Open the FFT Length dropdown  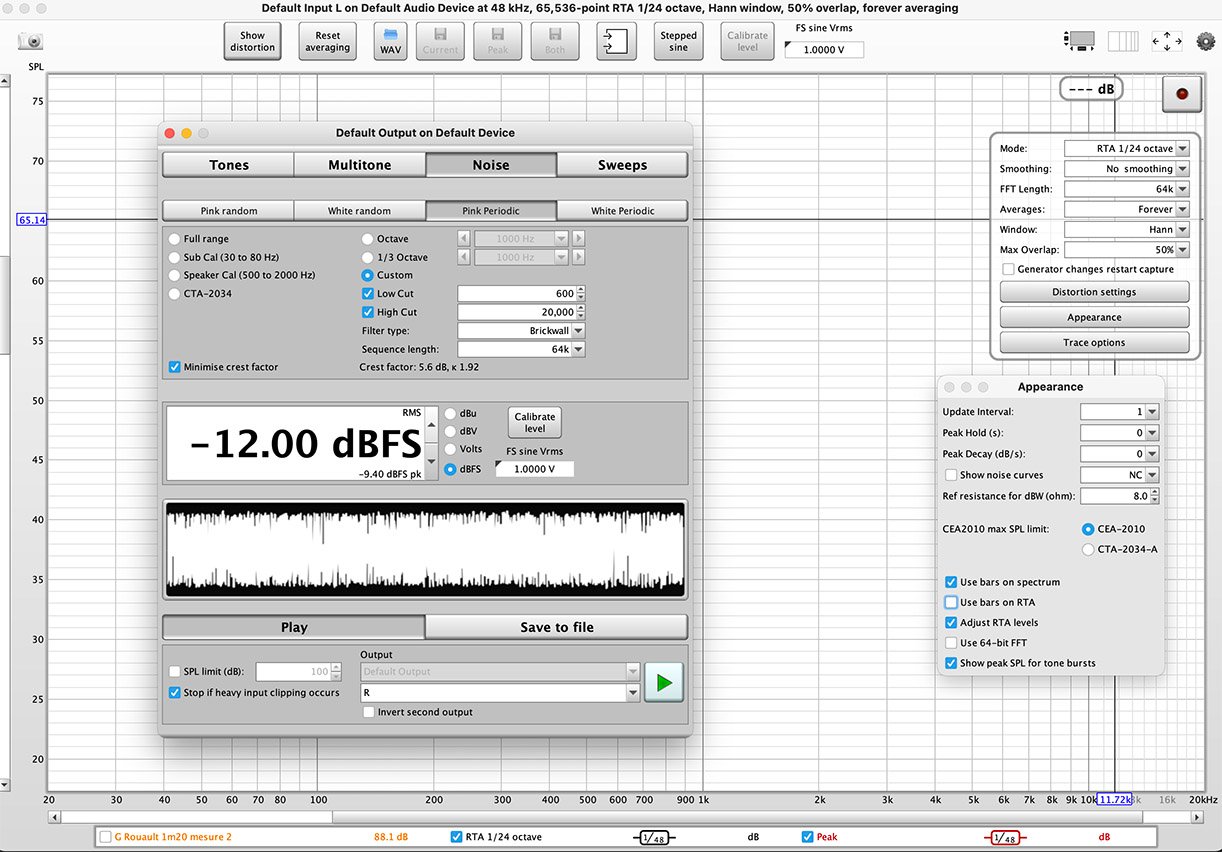coord(1126,189)
